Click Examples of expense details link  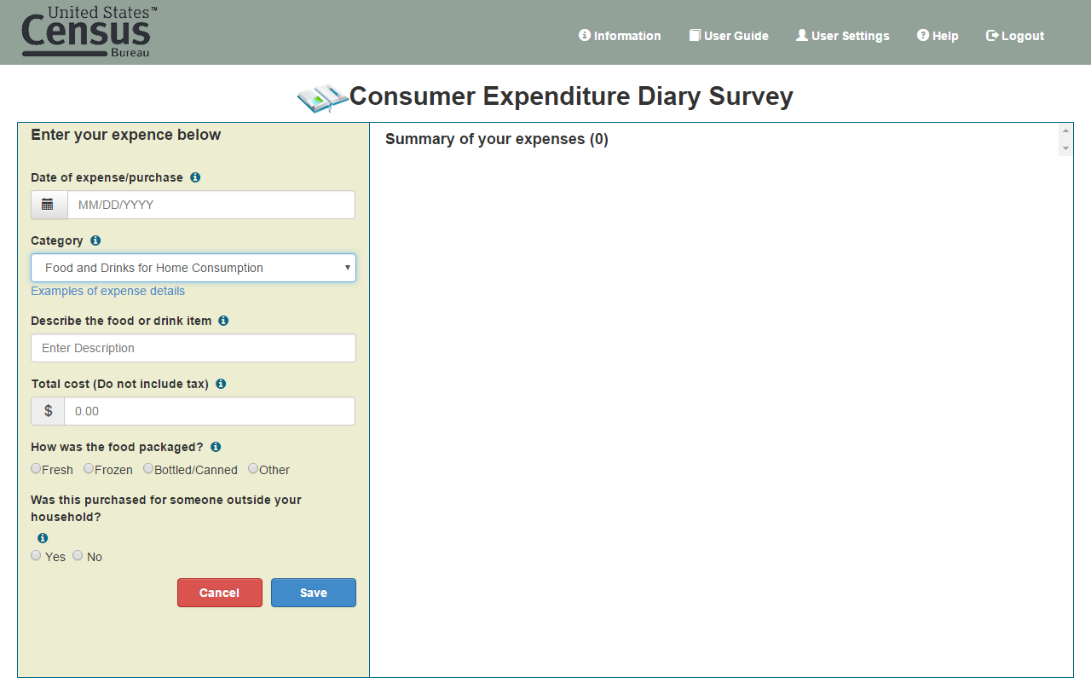pyautogui.click(x=108, y=291)
